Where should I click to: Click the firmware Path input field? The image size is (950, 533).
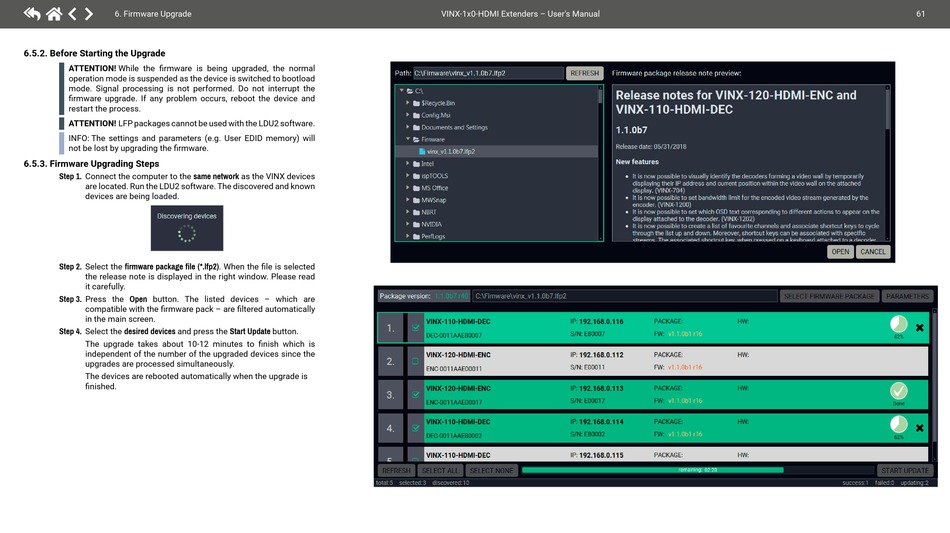(488, 73)
